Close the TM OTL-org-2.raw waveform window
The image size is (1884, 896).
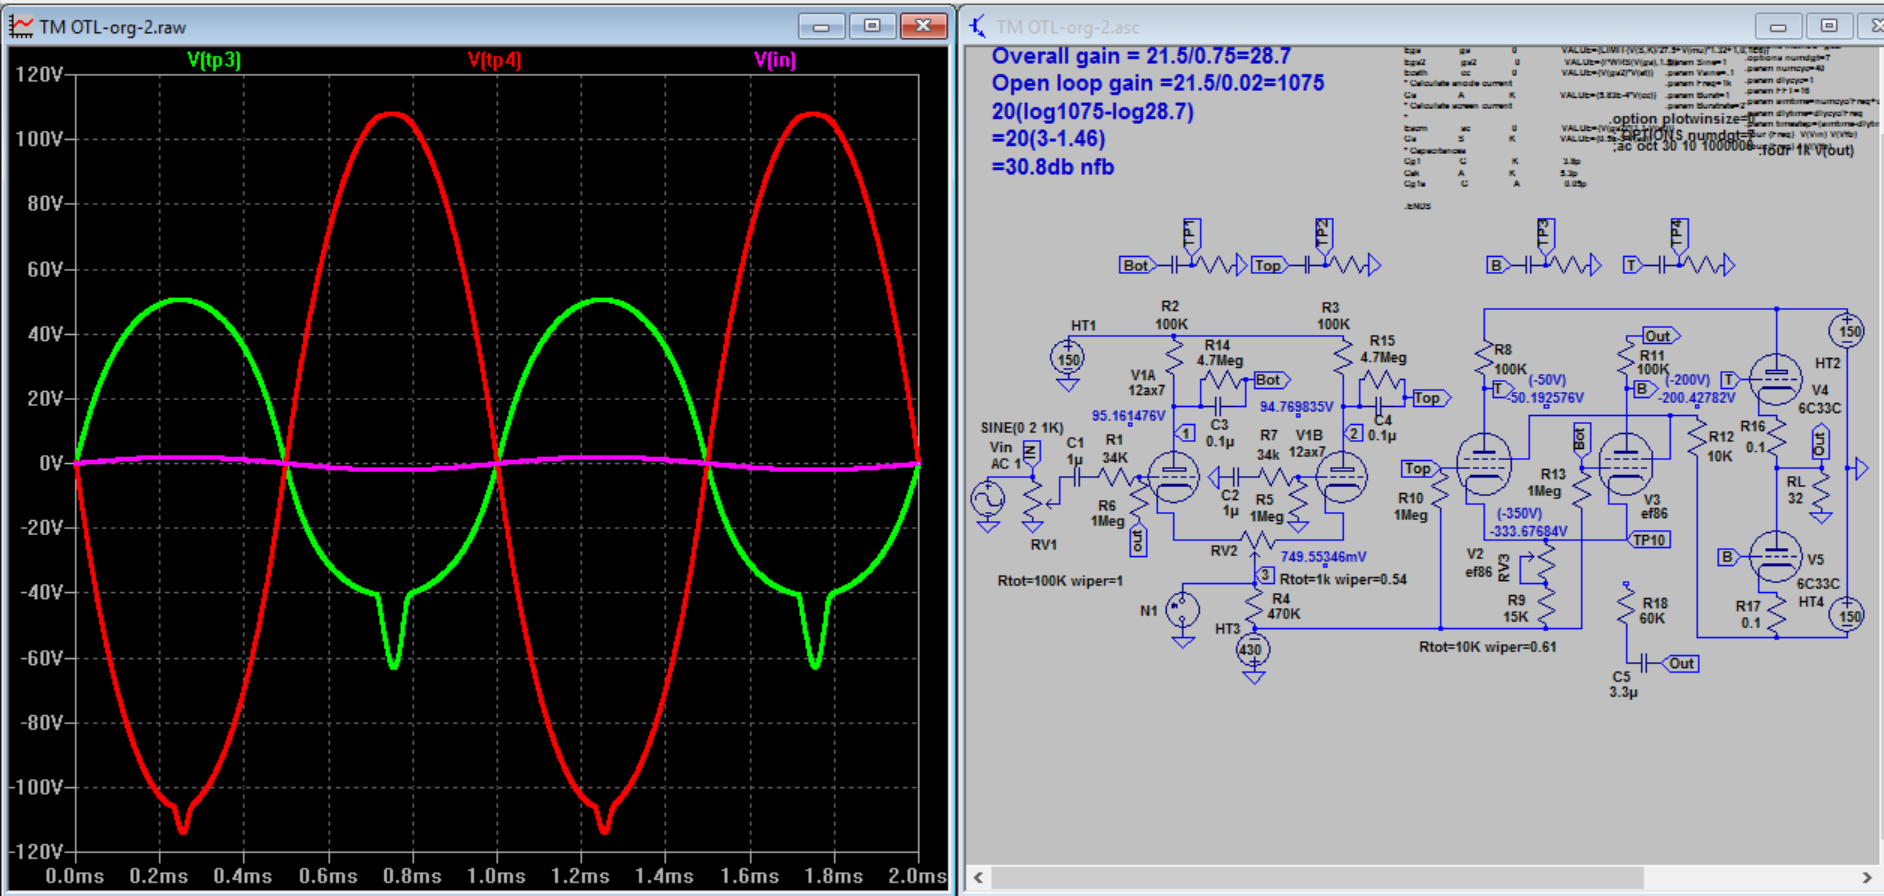point(923,26)
